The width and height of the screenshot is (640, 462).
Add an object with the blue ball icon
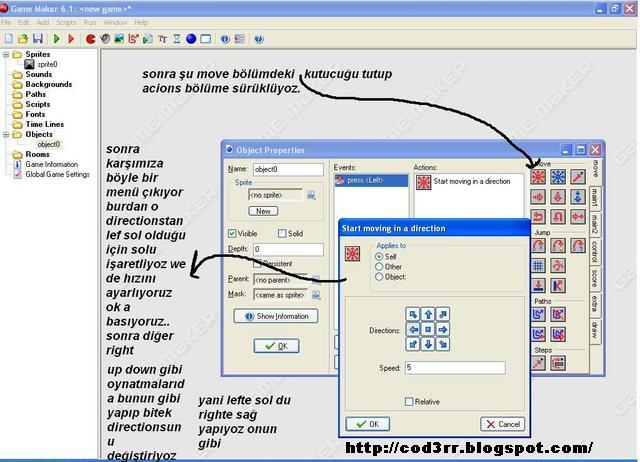[191, 39]
